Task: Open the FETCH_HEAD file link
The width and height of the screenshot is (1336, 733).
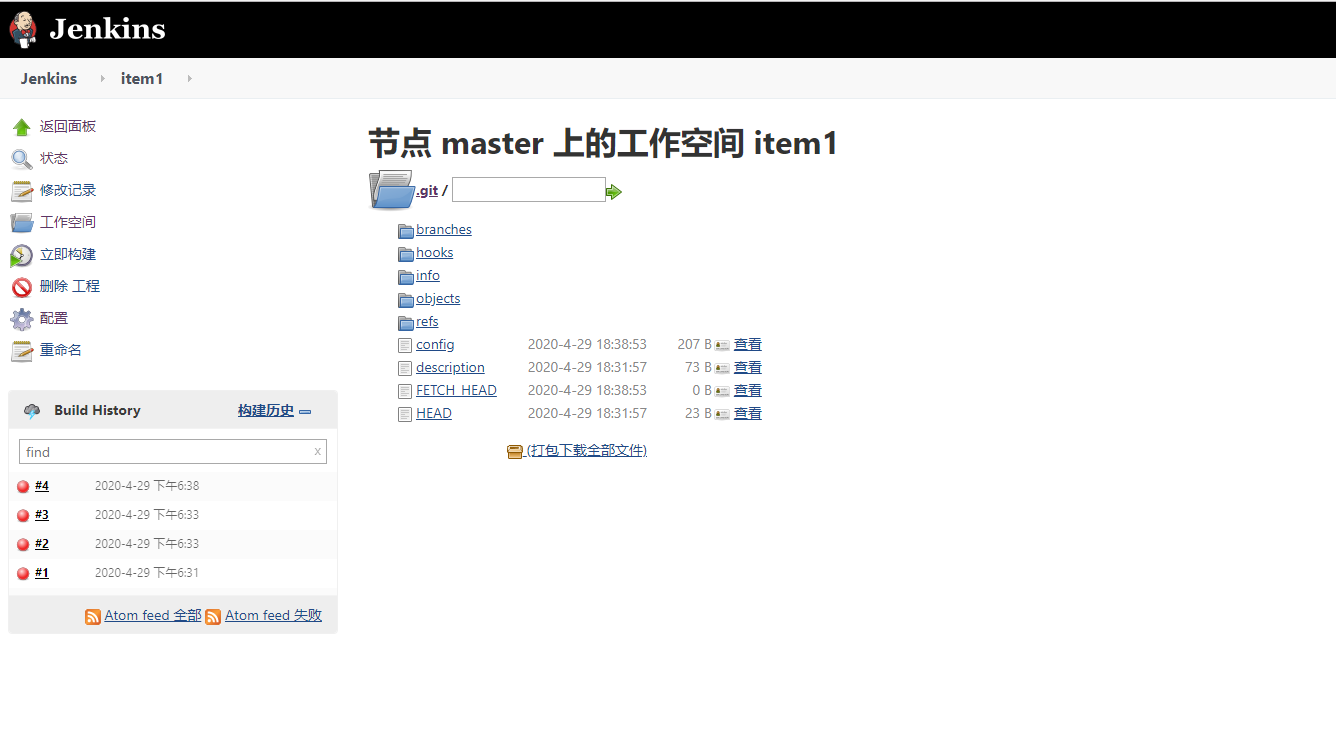Action: point(456,391)
